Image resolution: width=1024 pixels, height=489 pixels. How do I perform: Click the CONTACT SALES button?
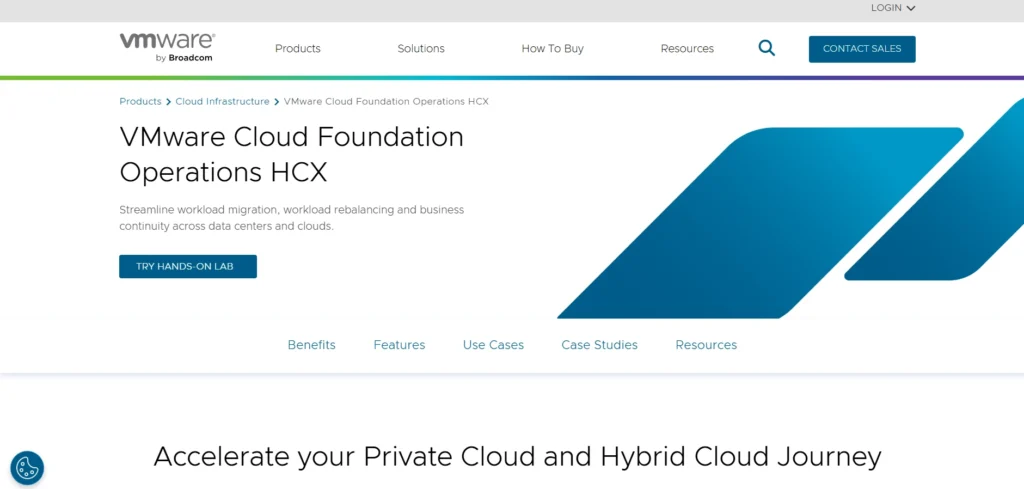pos(862,49)
